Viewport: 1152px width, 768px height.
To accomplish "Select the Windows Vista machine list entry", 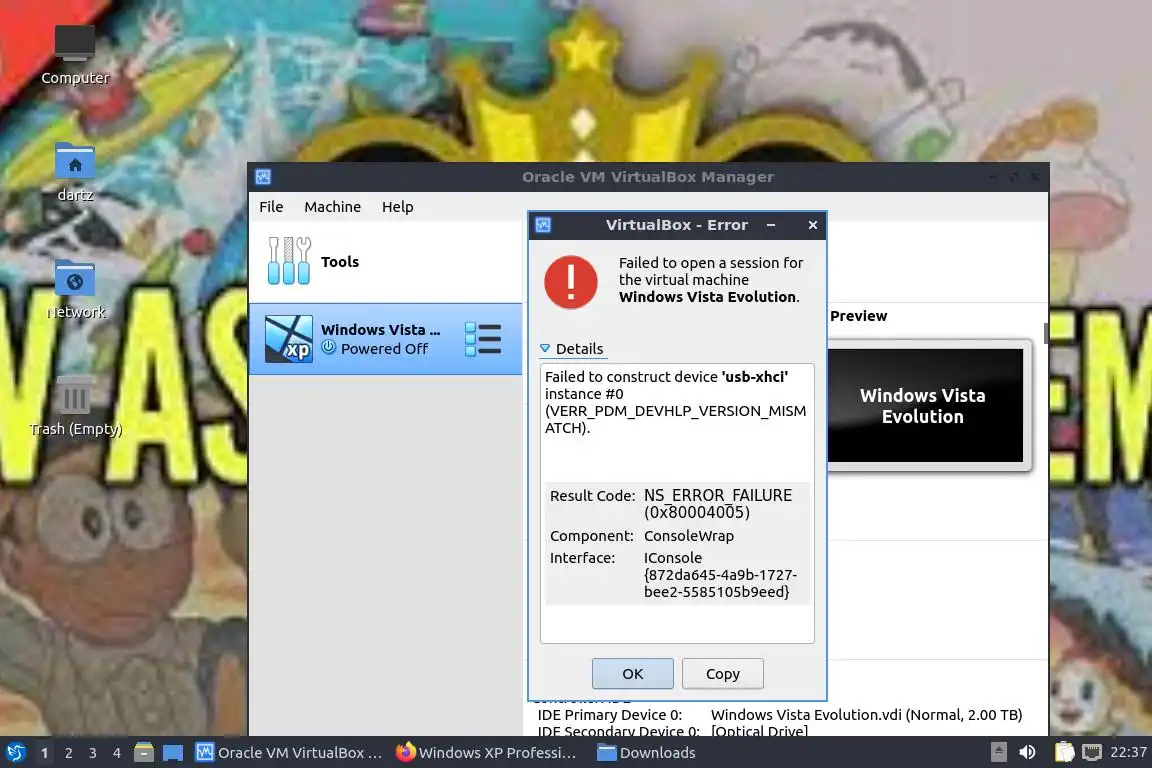I will pyautogui.click(x=386, y=339).
